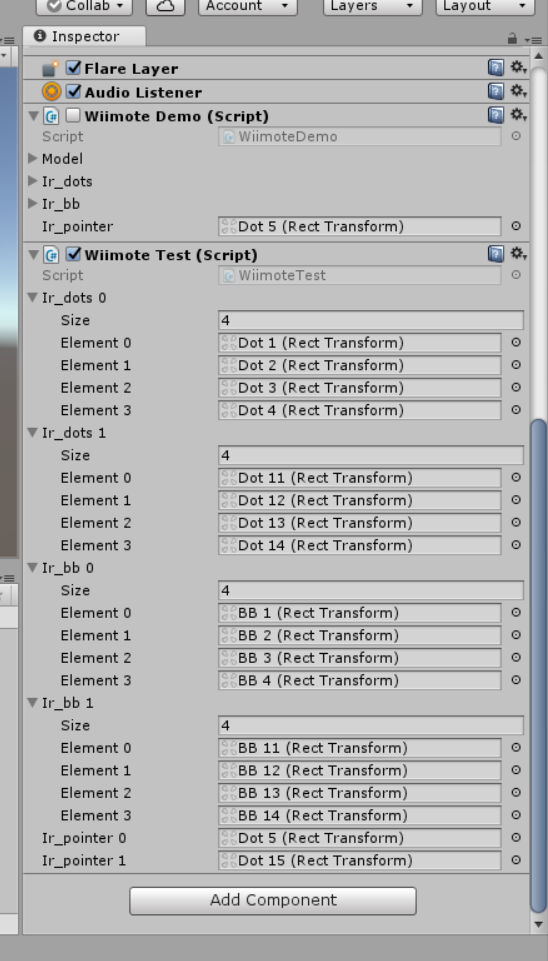
Task: Click the WiimoteTest script reference field
Action: coord(360,275)
